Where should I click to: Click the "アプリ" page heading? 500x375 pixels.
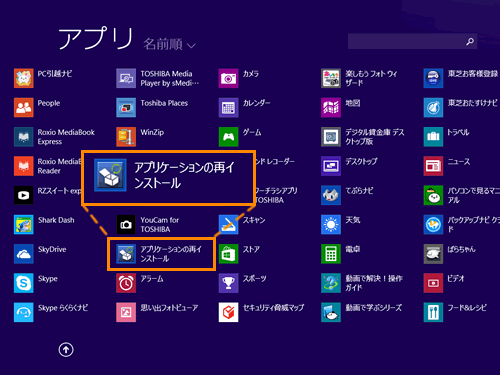pyautogui.click(x=96, y=38)
